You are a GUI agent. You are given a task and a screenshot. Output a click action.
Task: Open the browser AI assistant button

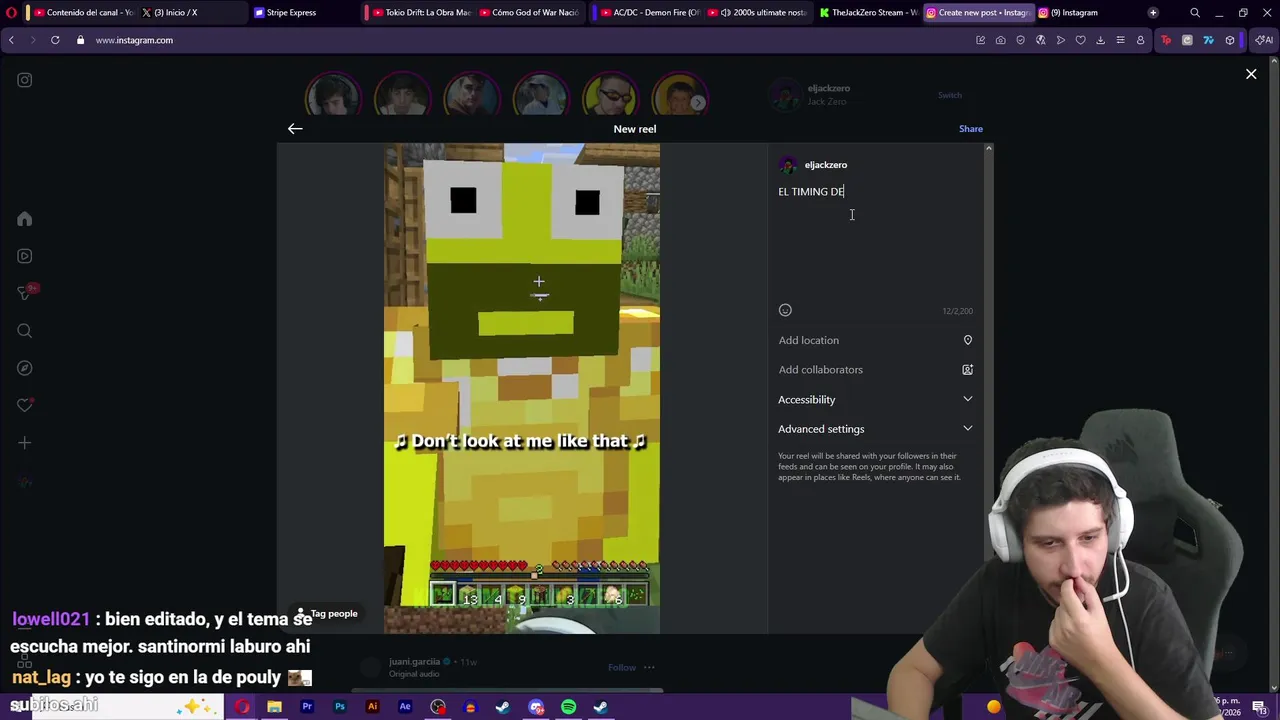click(1265, 40)
